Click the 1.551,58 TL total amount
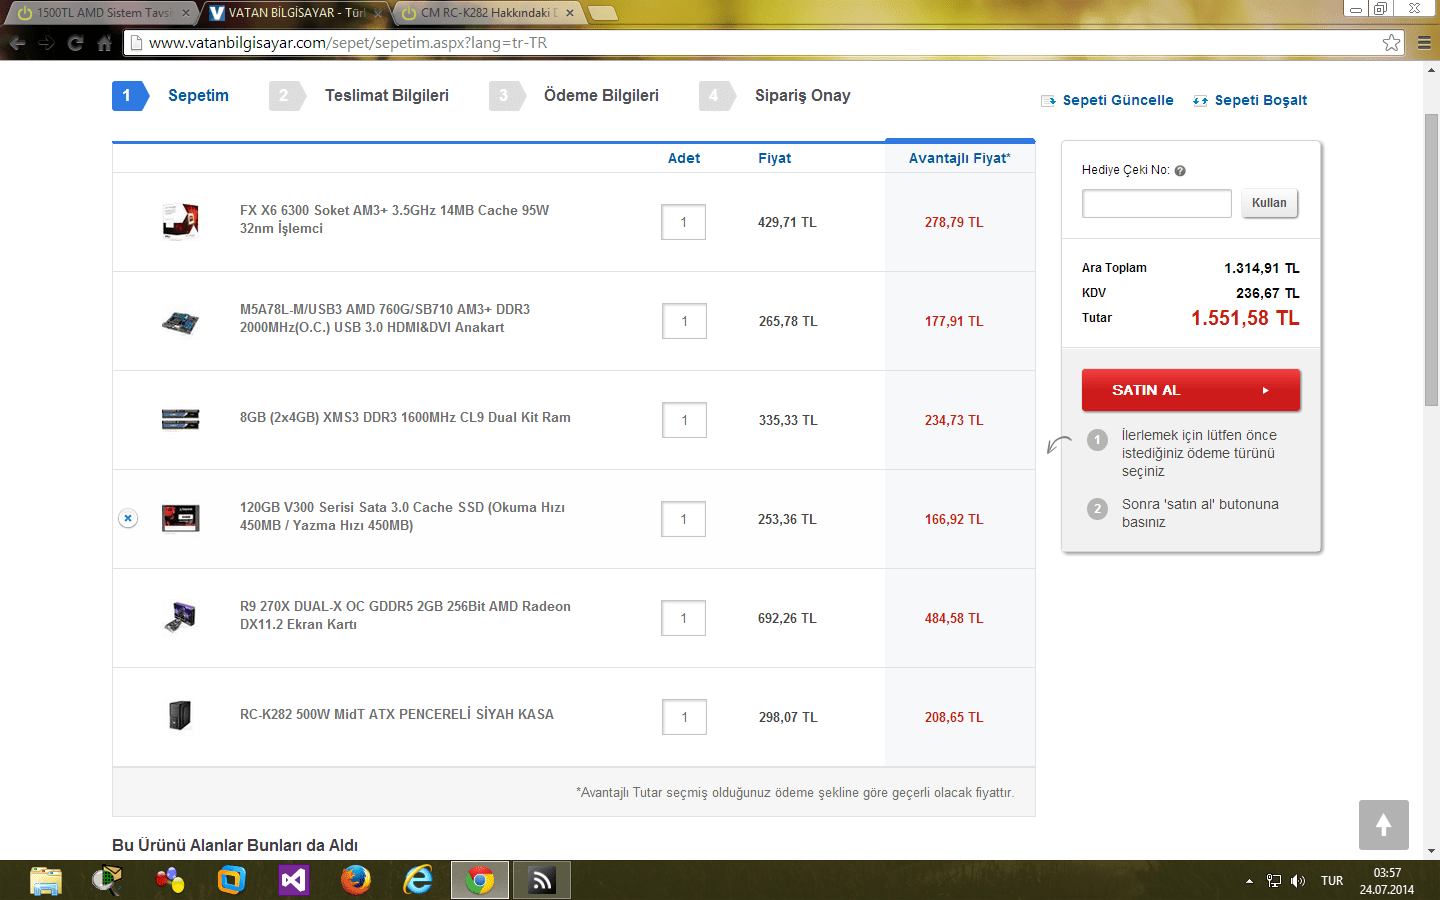Screen dimensions: 1440x900 point(1245,318)
